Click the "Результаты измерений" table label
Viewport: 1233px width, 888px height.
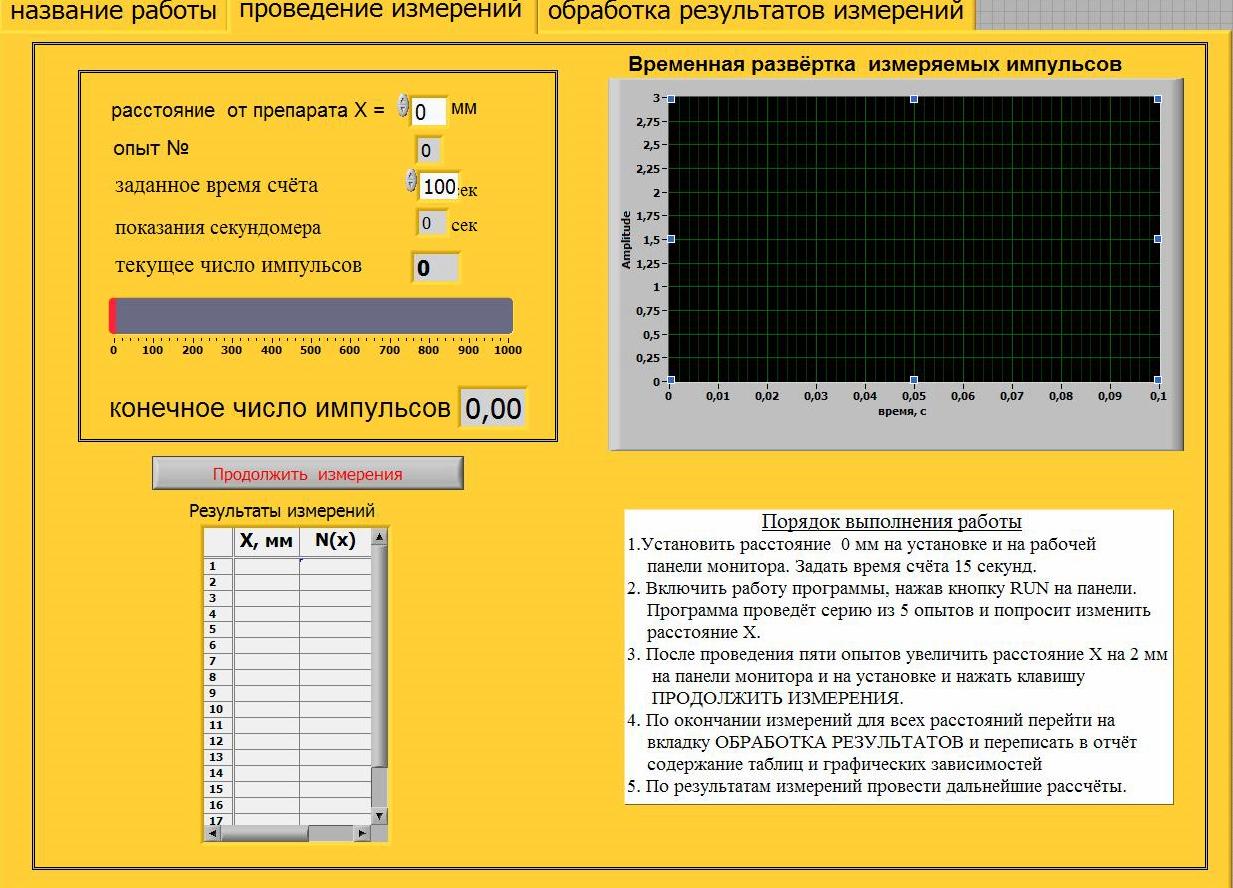pyautogui.click(x=282, y=511)
